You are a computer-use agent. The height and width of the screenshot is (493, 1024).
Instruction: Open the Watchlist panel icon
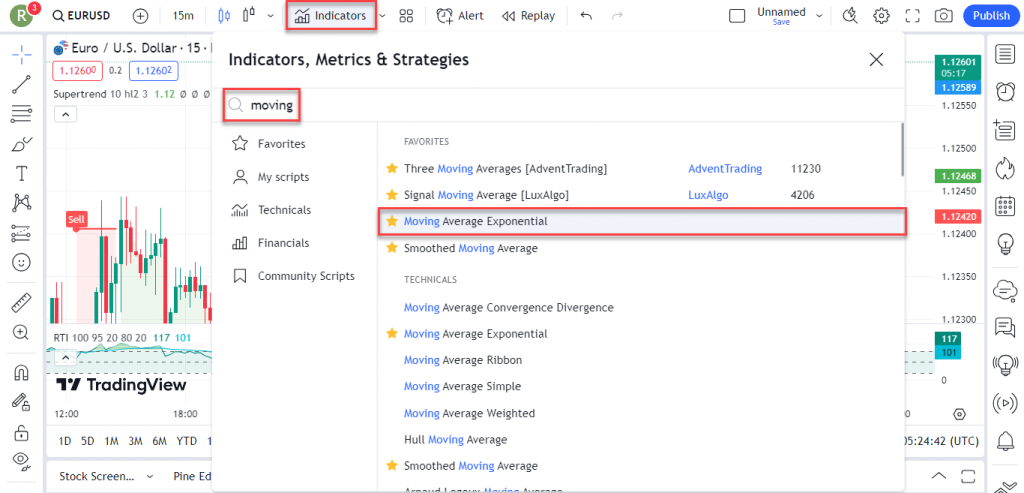pyautogui.click(x=1004, y=53)
